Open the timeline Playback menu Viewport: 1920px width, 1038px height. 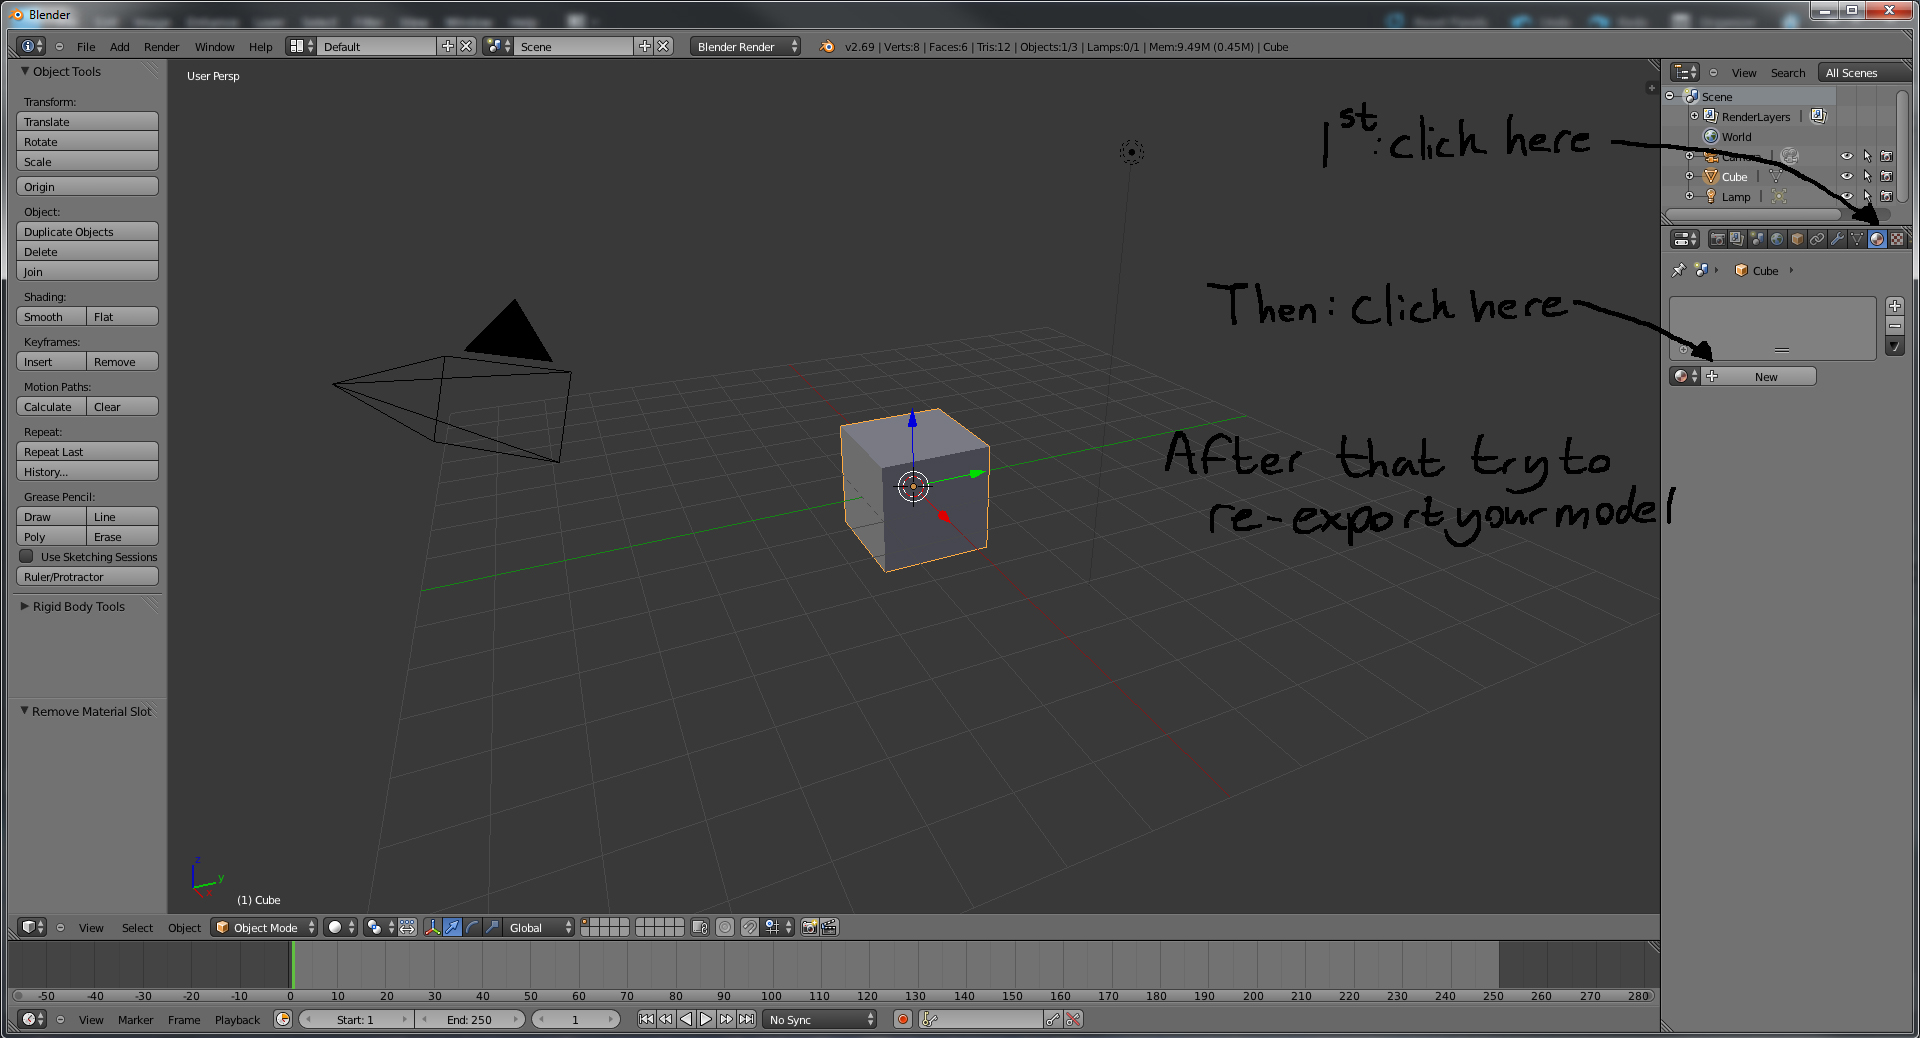point(237,1019)
